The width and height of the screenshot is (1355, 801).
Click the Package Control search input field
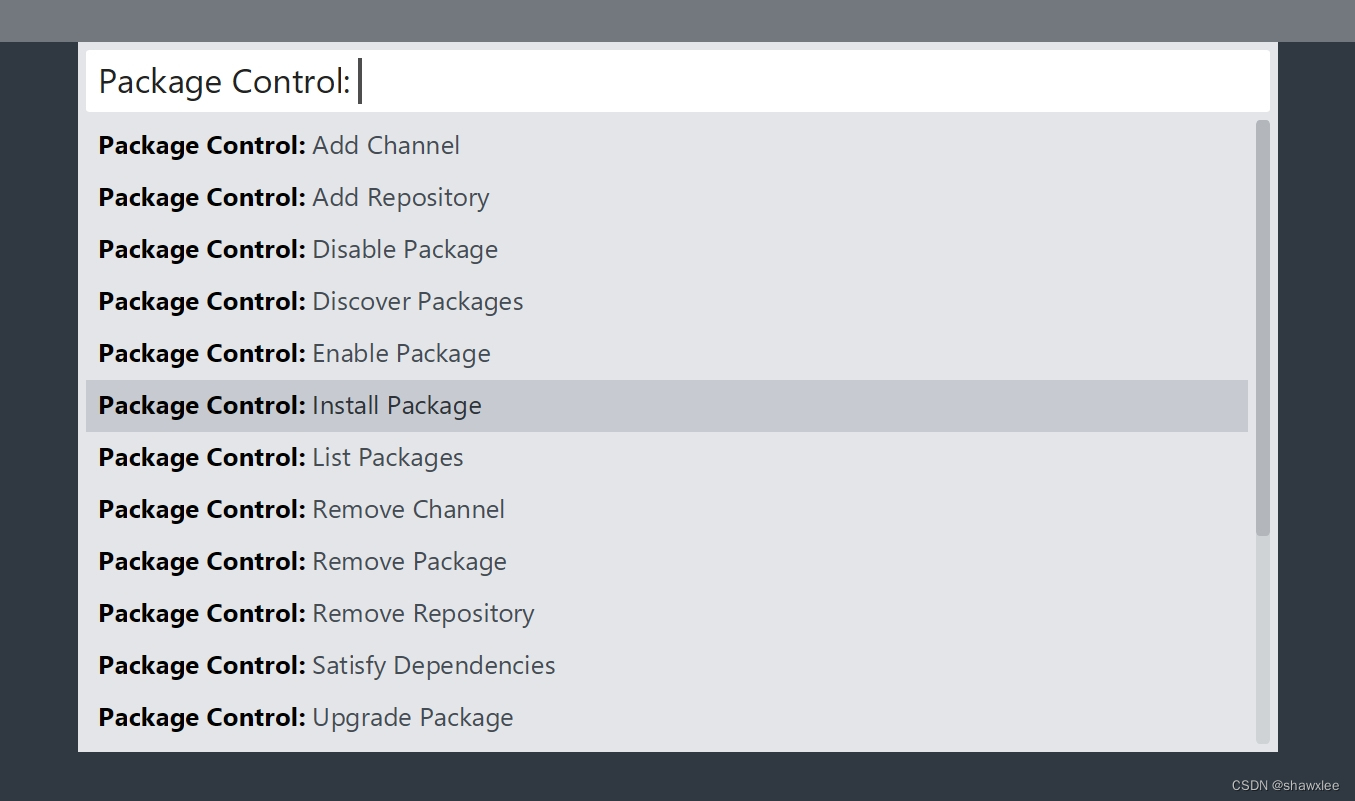click(x=677, y=81)
